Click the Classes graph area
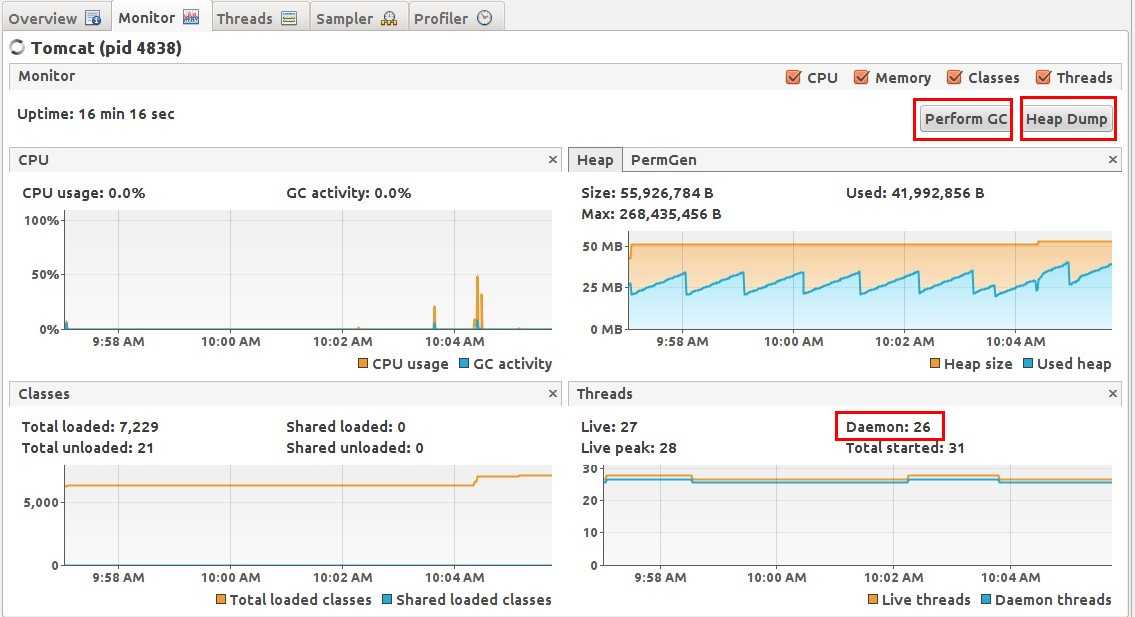 [308, 515]
